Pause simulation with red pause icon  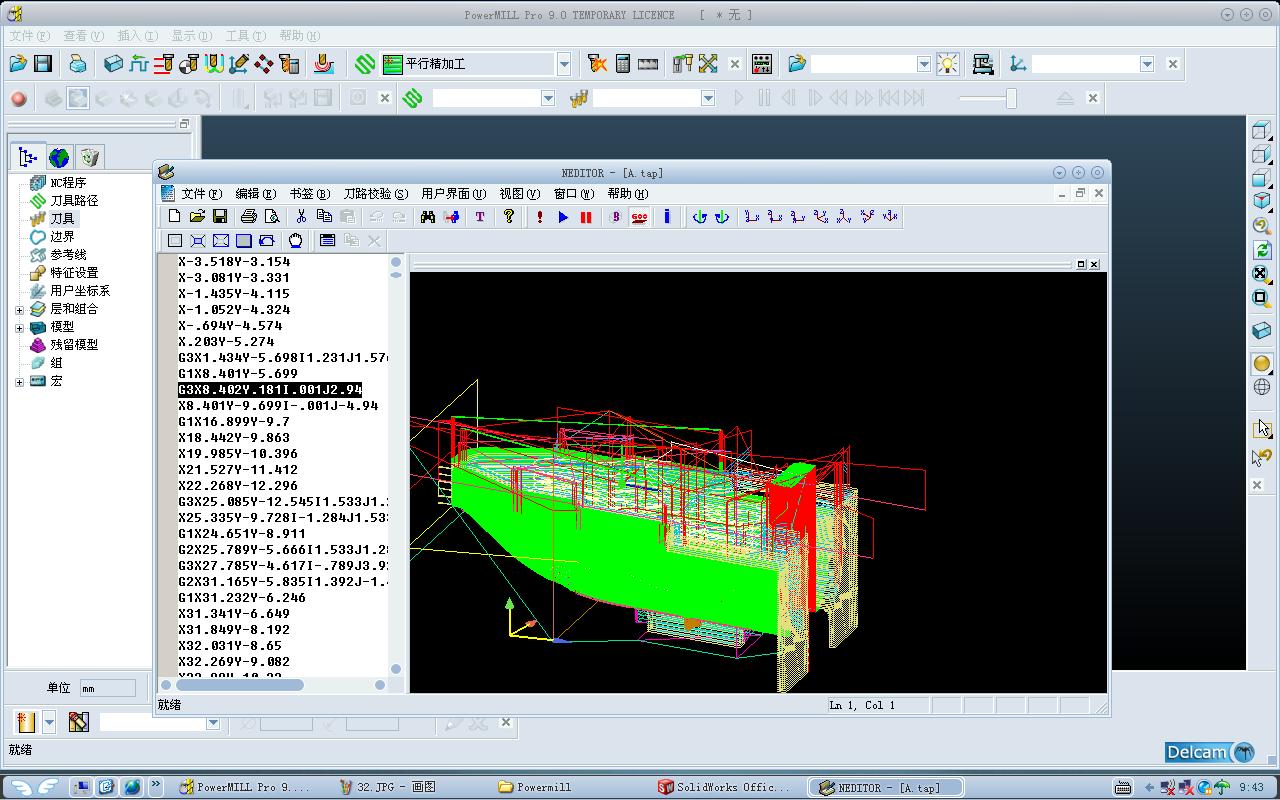(x=586, y=216)
